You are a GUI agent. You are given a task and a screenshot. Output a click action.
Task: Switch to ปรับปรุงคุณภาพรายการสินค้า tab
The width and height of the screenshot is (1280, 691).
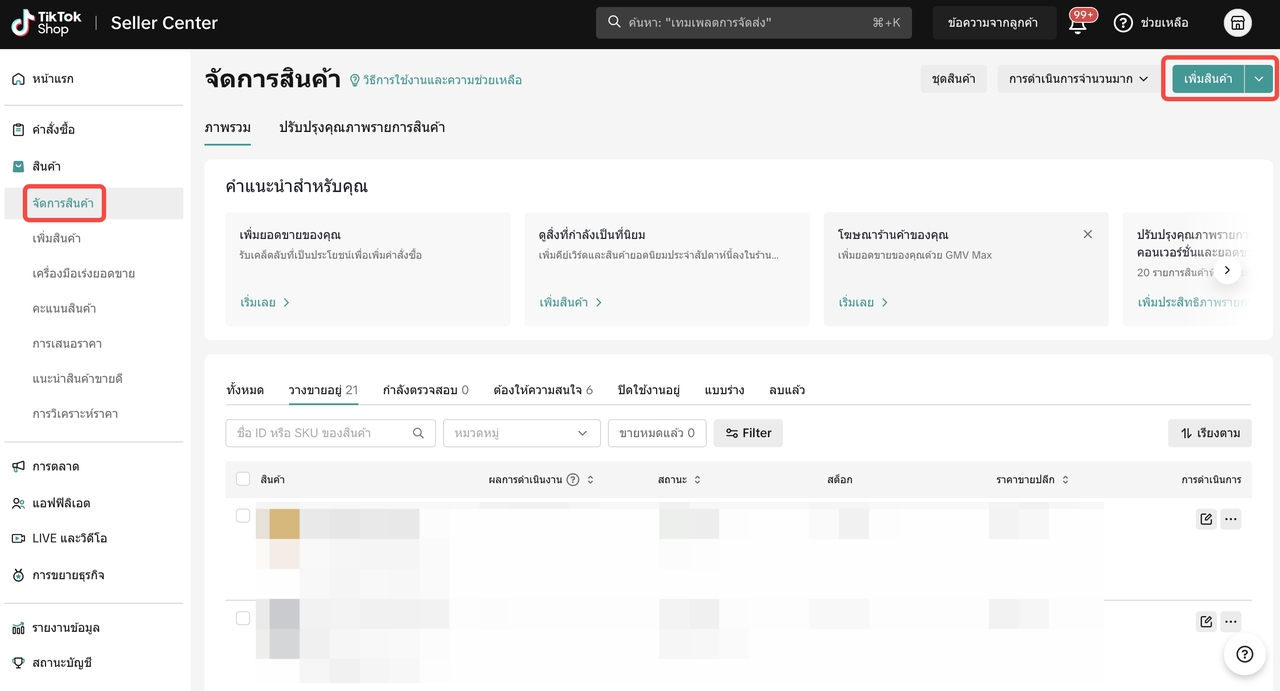(362, 128)
